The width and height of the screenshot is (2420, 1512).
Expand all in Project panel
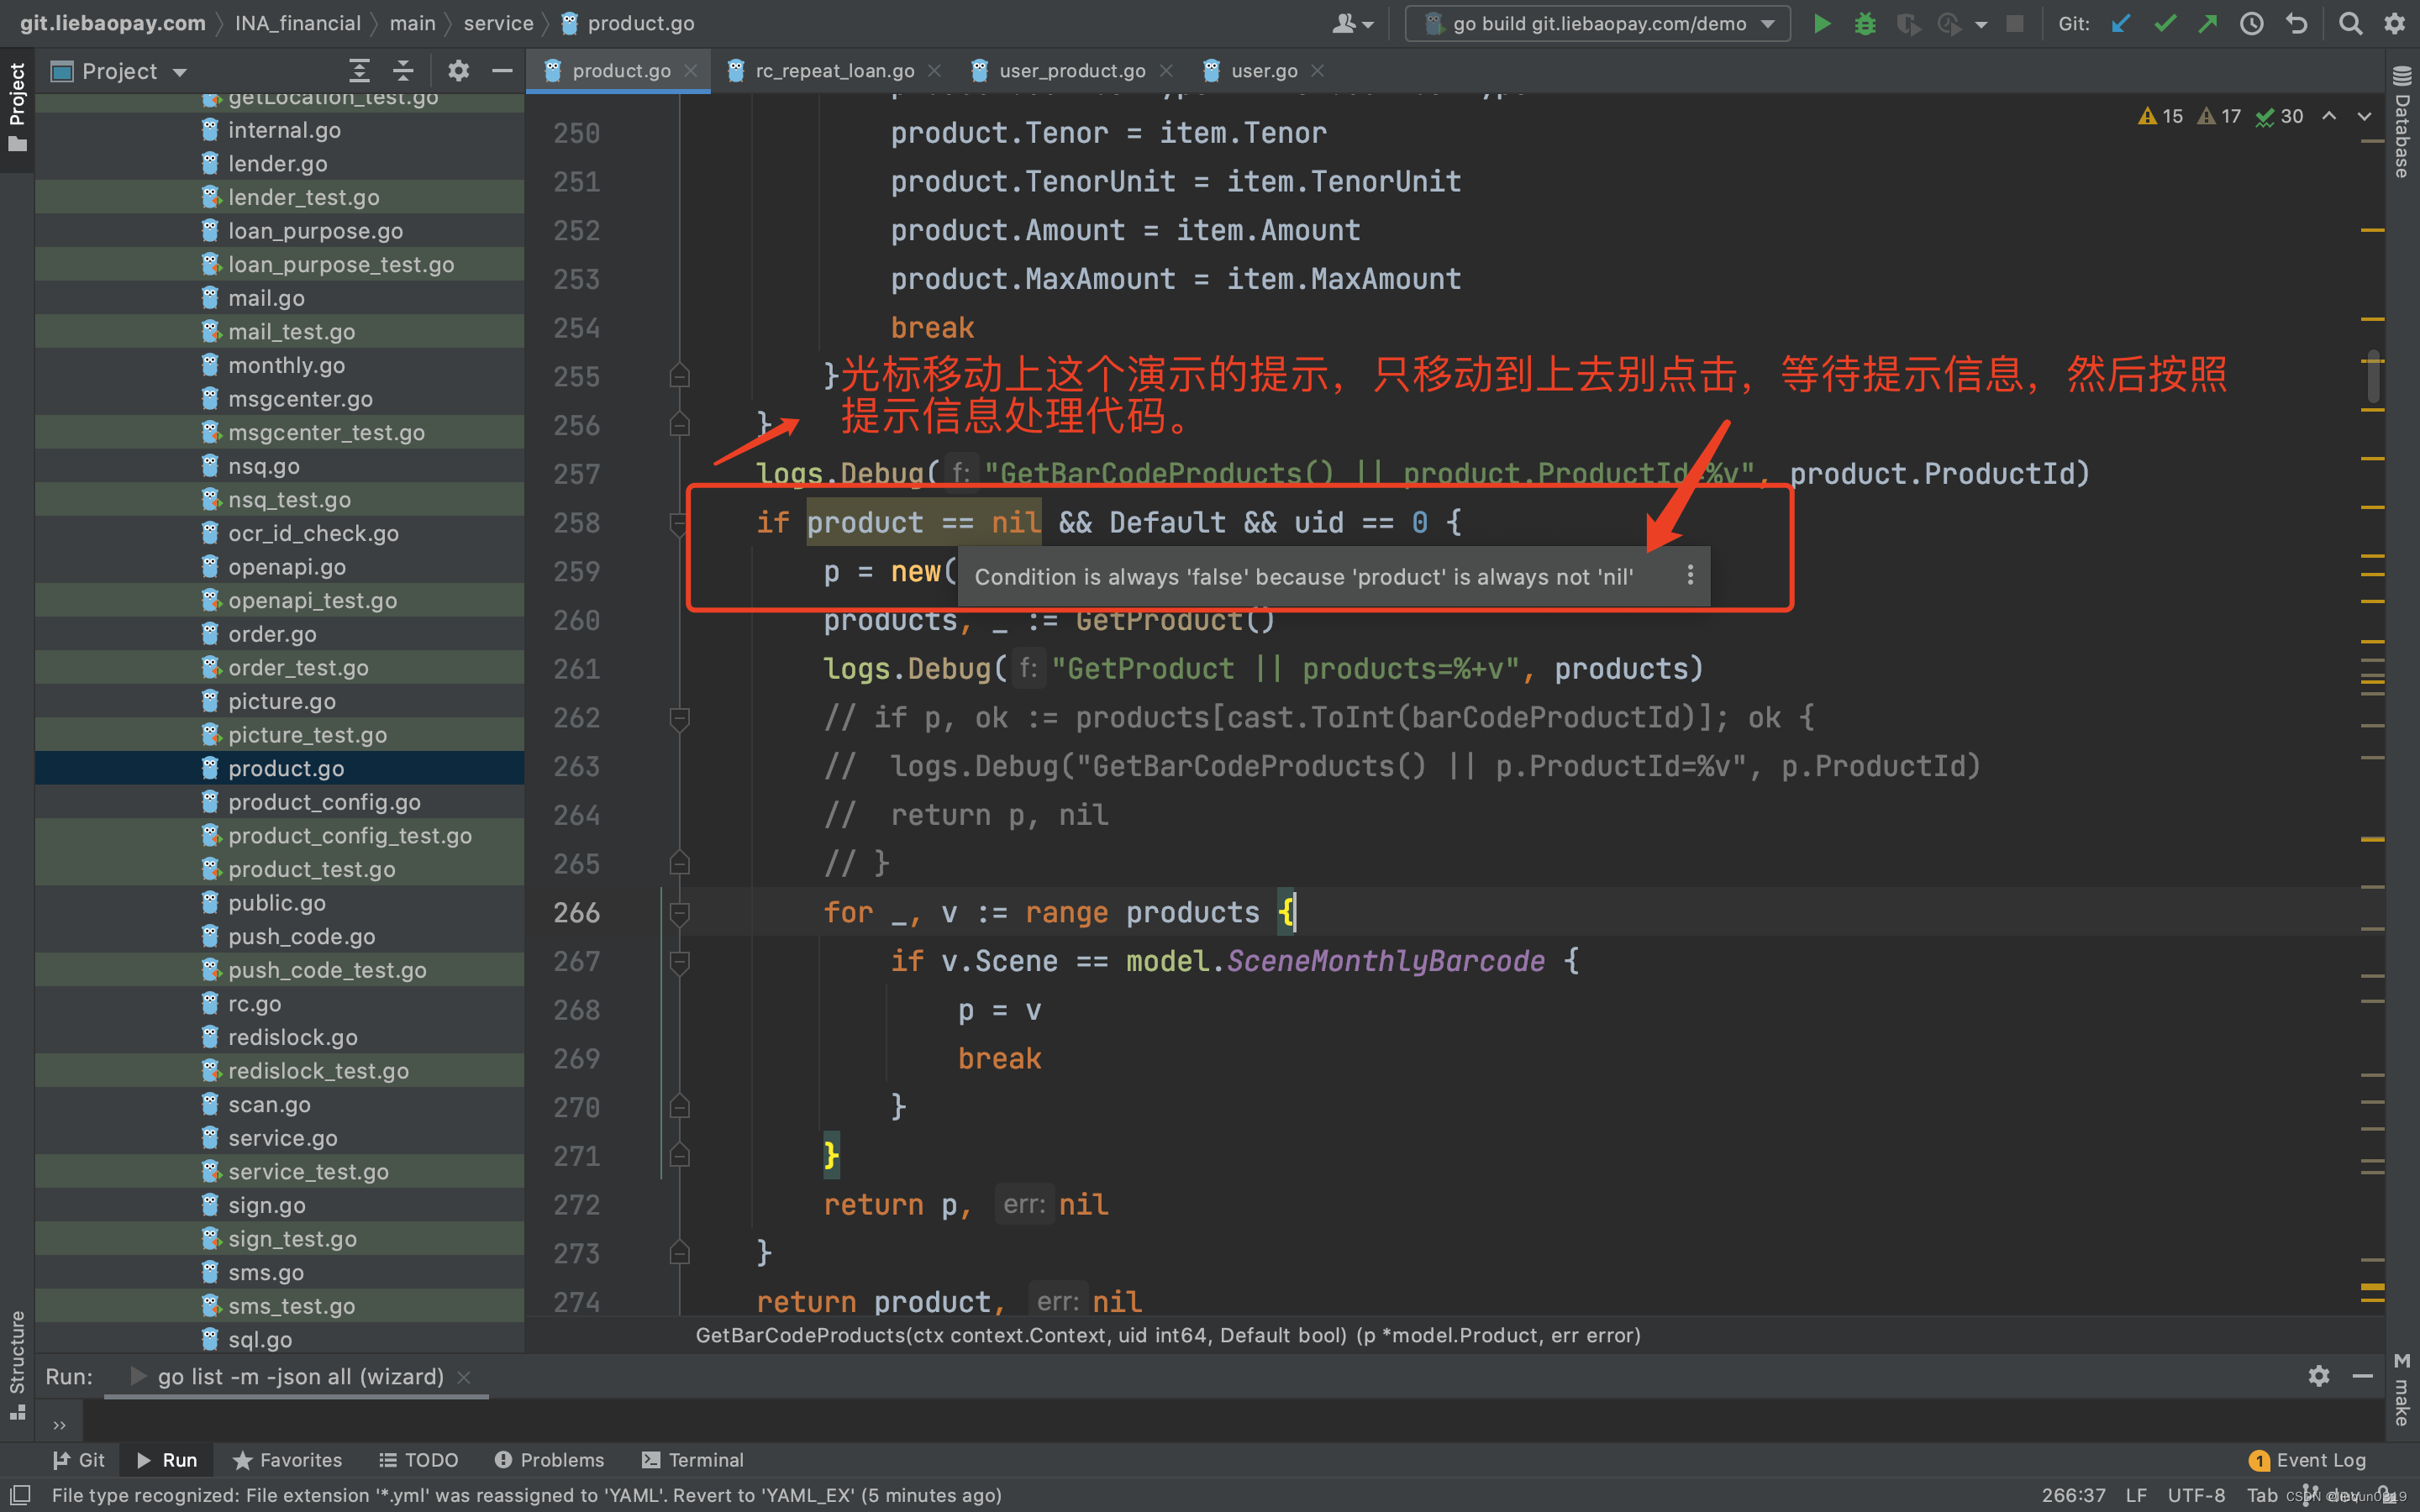tap(359, 71)
